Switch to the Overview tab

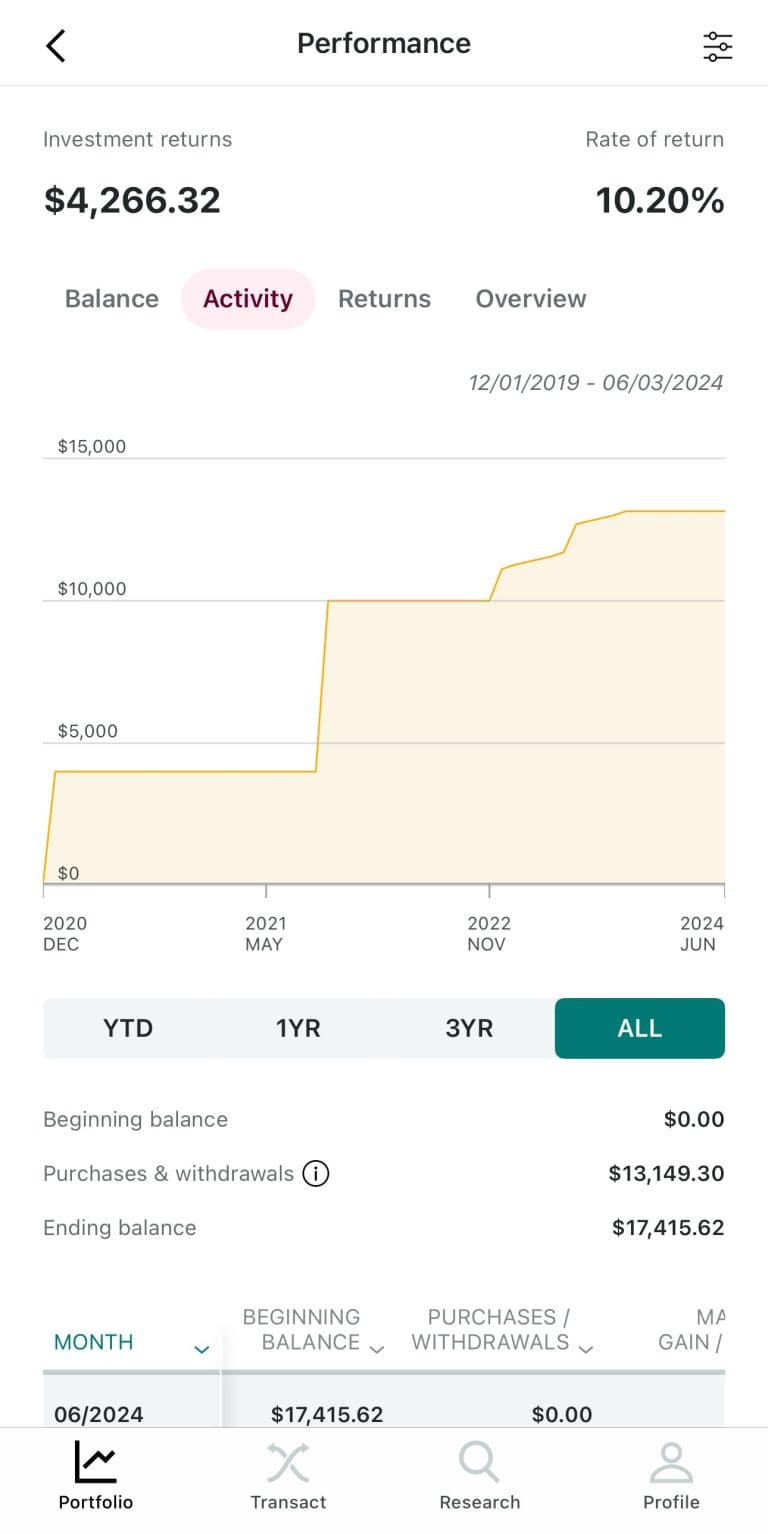coord(531,299)
